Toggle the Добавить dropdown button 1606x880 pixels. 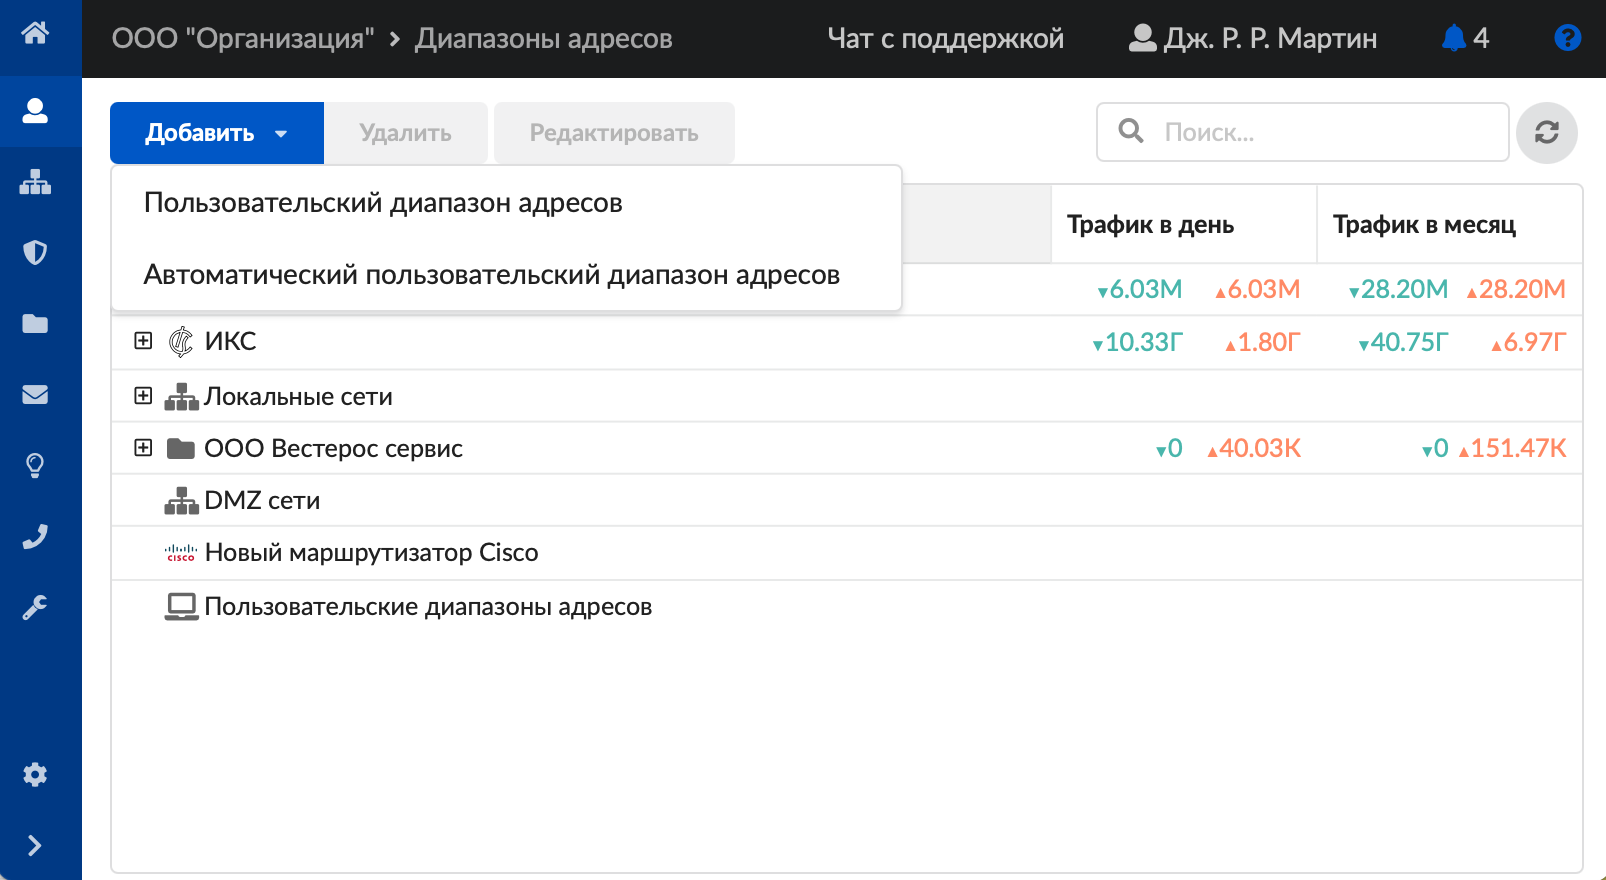pos(216,133)
